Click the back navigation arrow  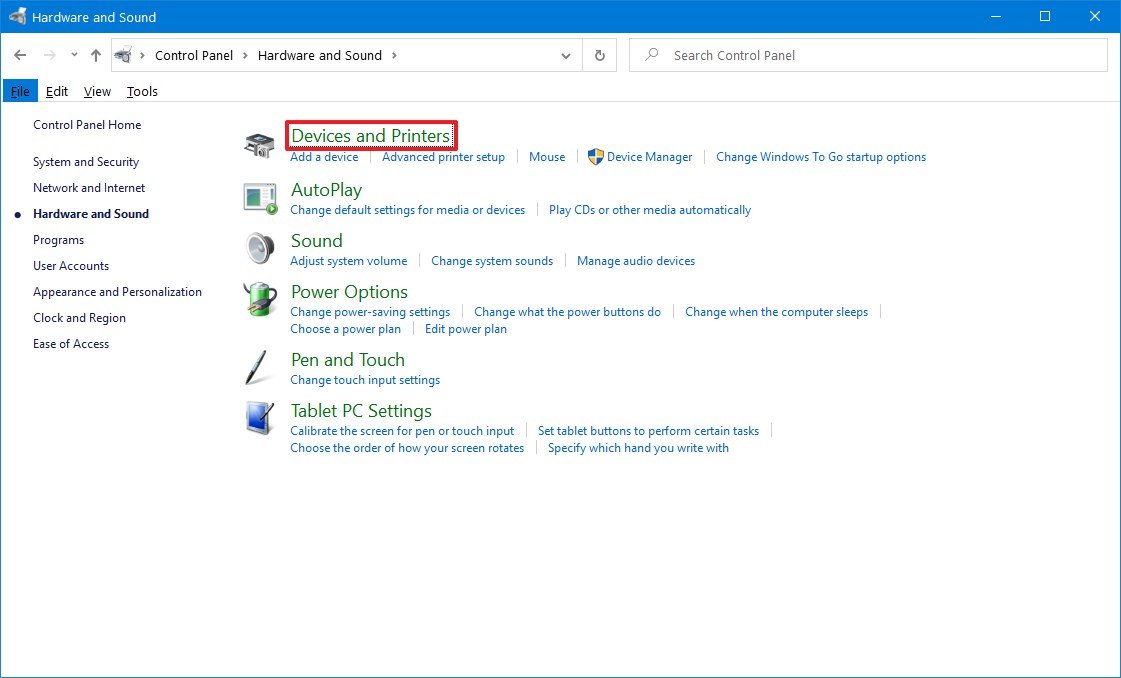tap(20, 55)
